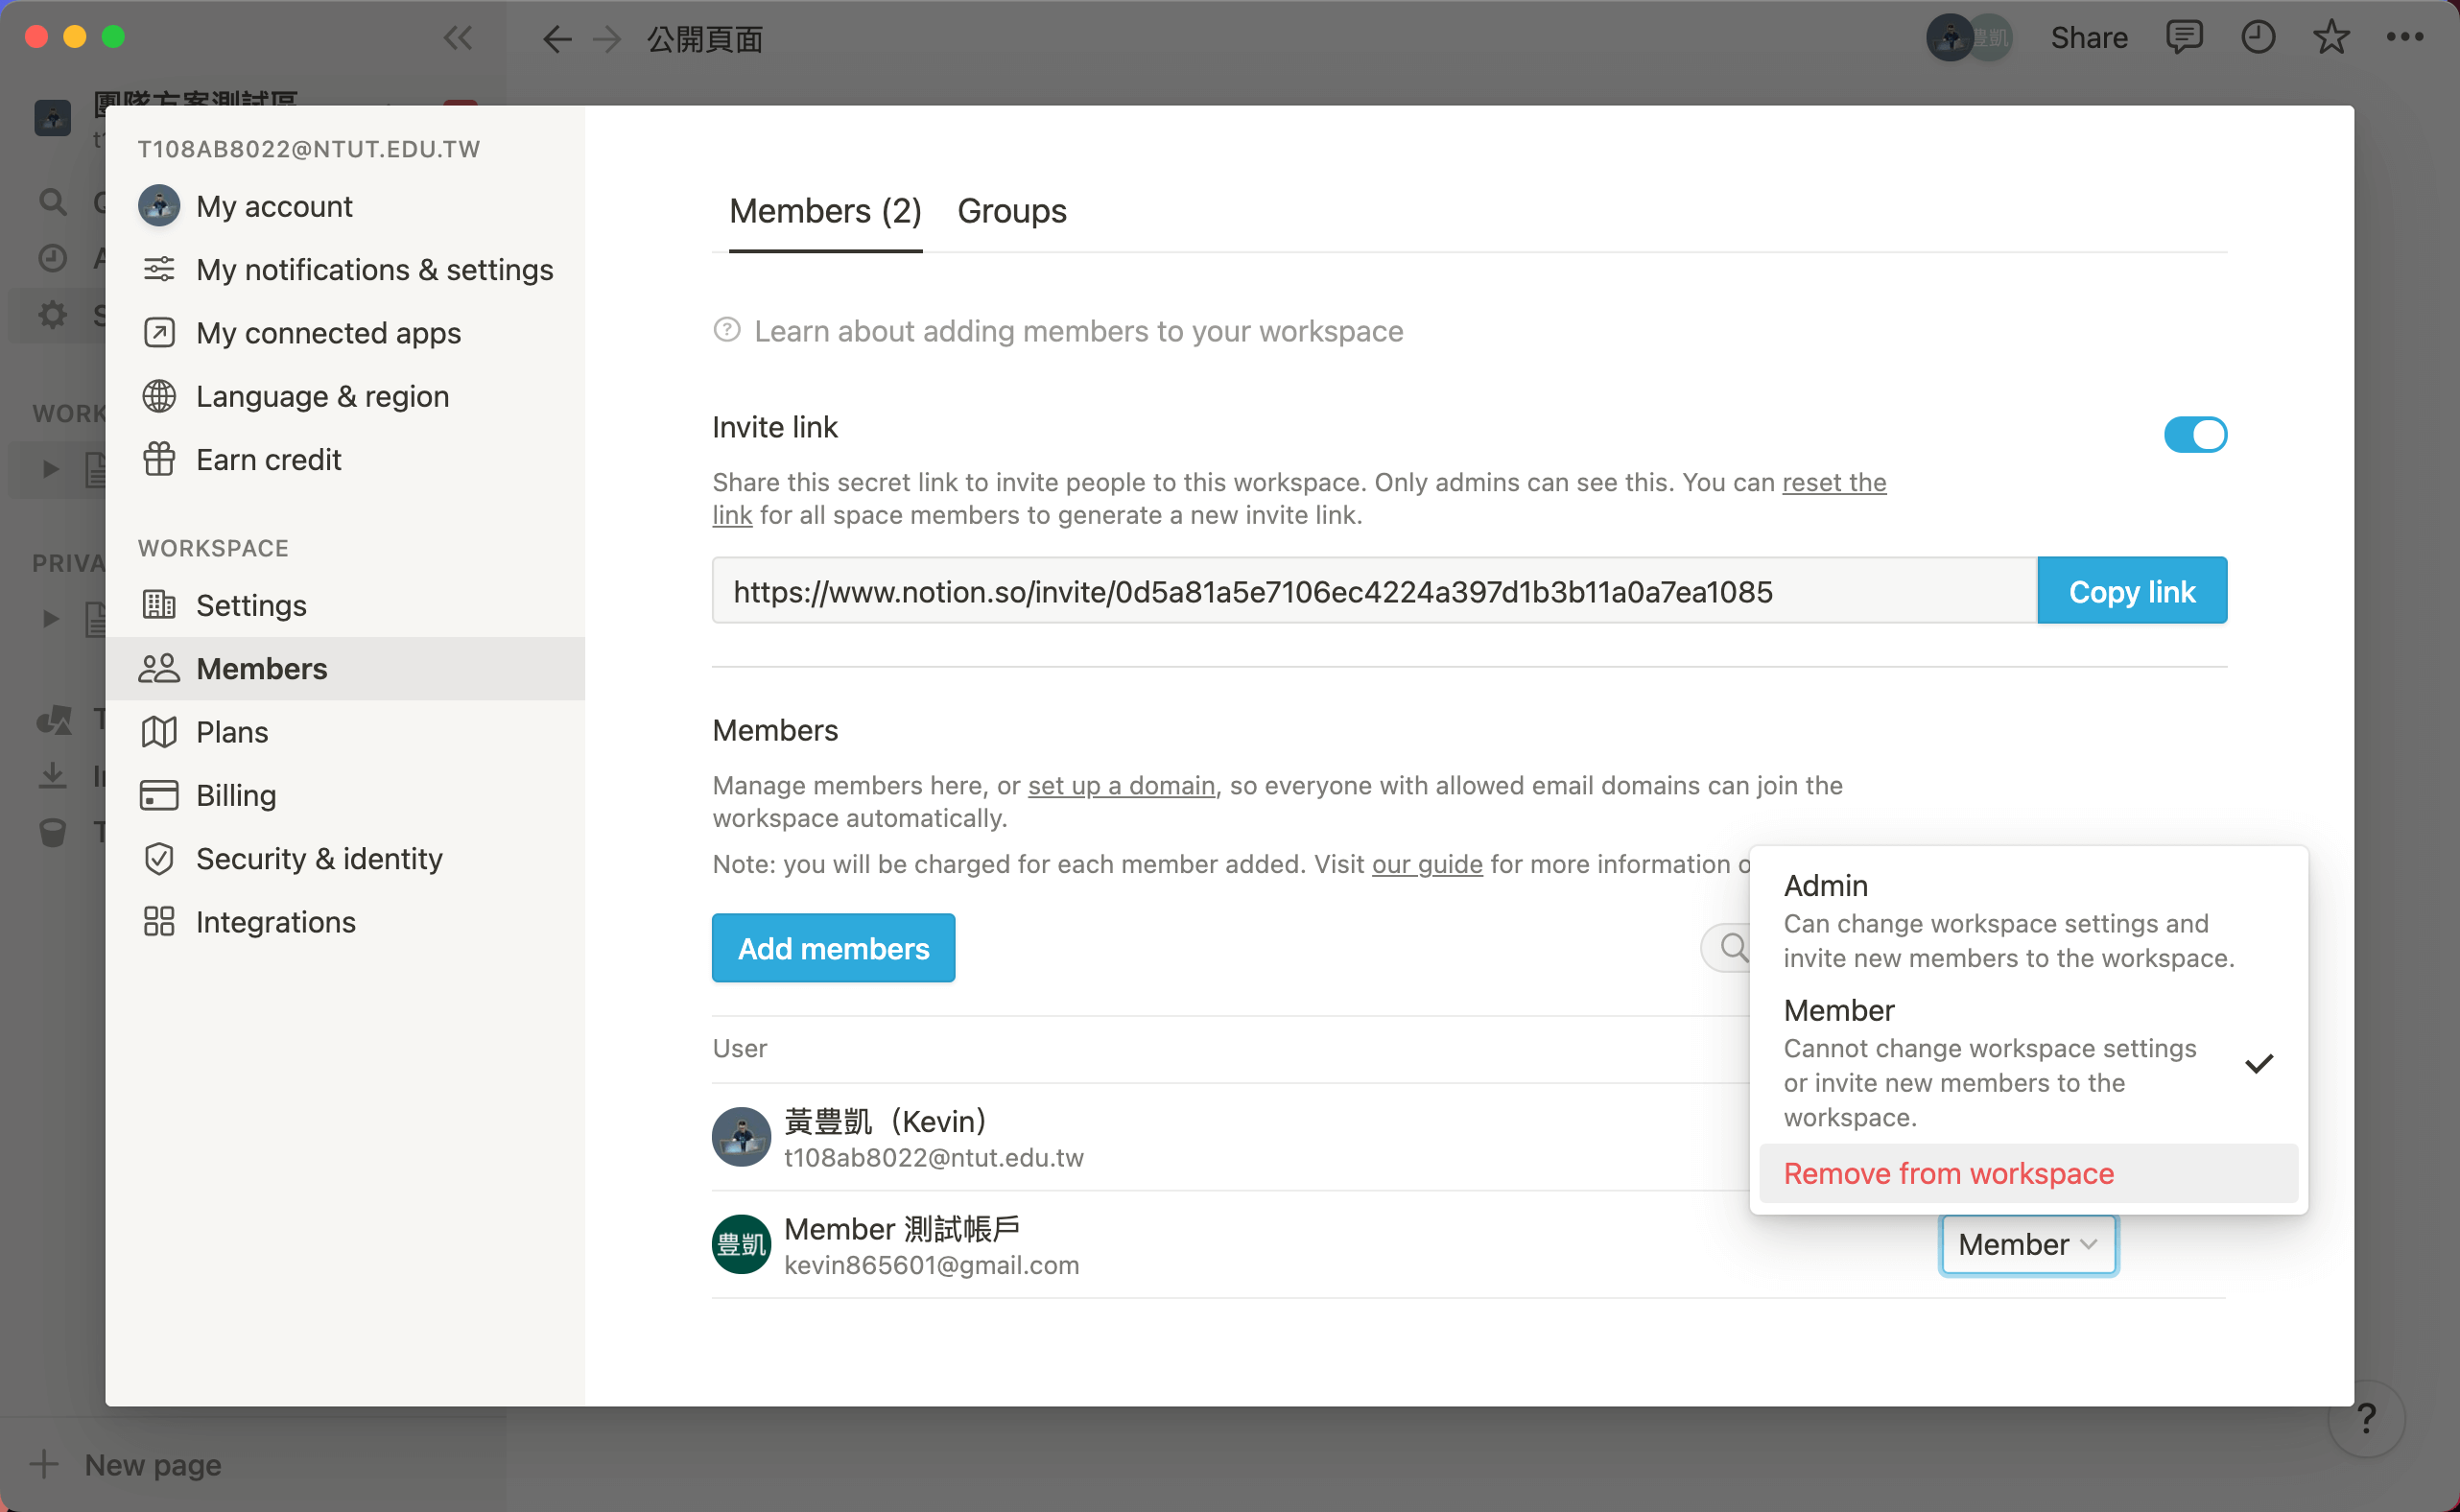Turn off the Invite link toggle

(2195, 435)
